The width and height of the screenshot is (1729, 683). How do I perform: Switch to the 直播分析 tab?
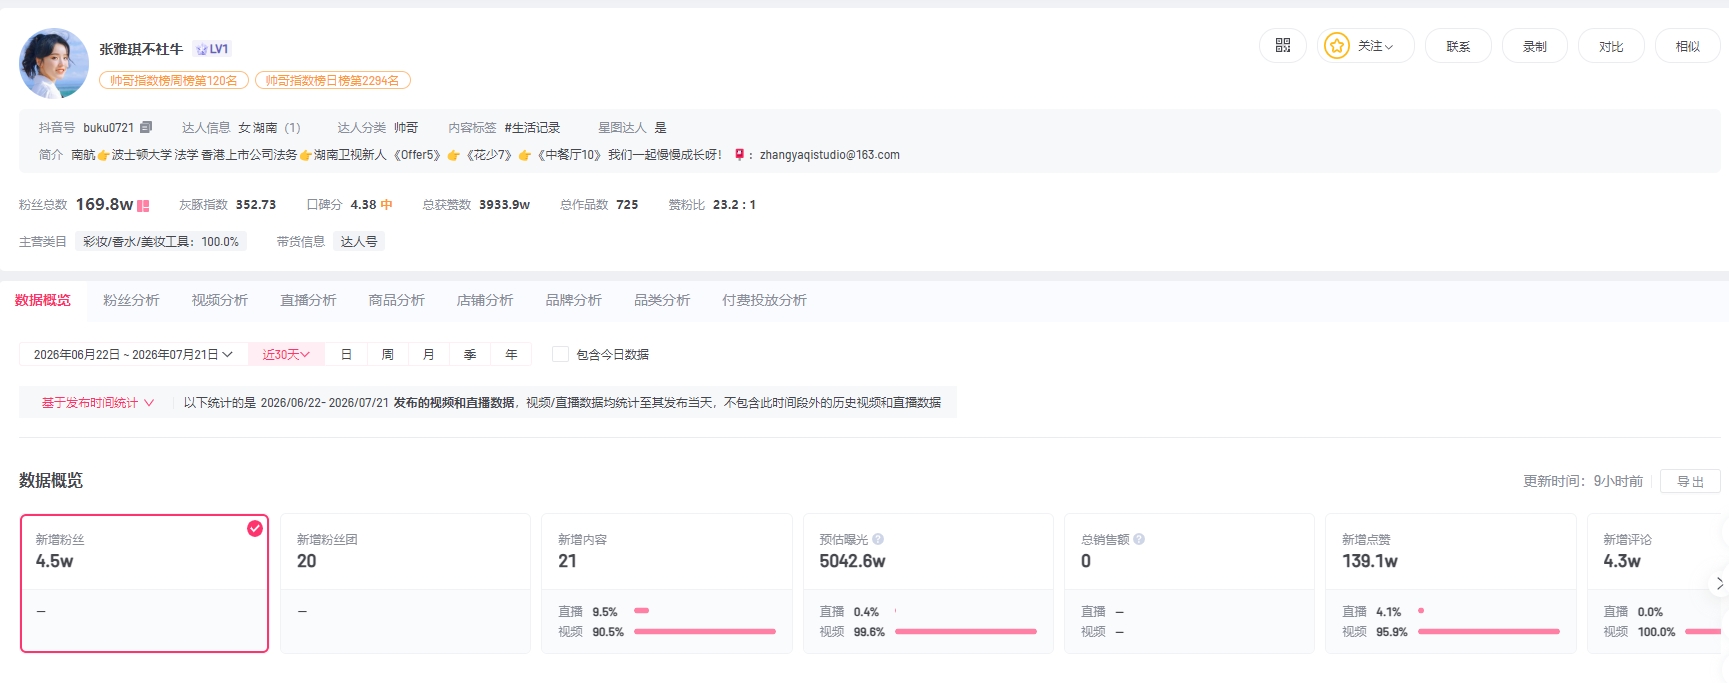[x=308, y=300]
